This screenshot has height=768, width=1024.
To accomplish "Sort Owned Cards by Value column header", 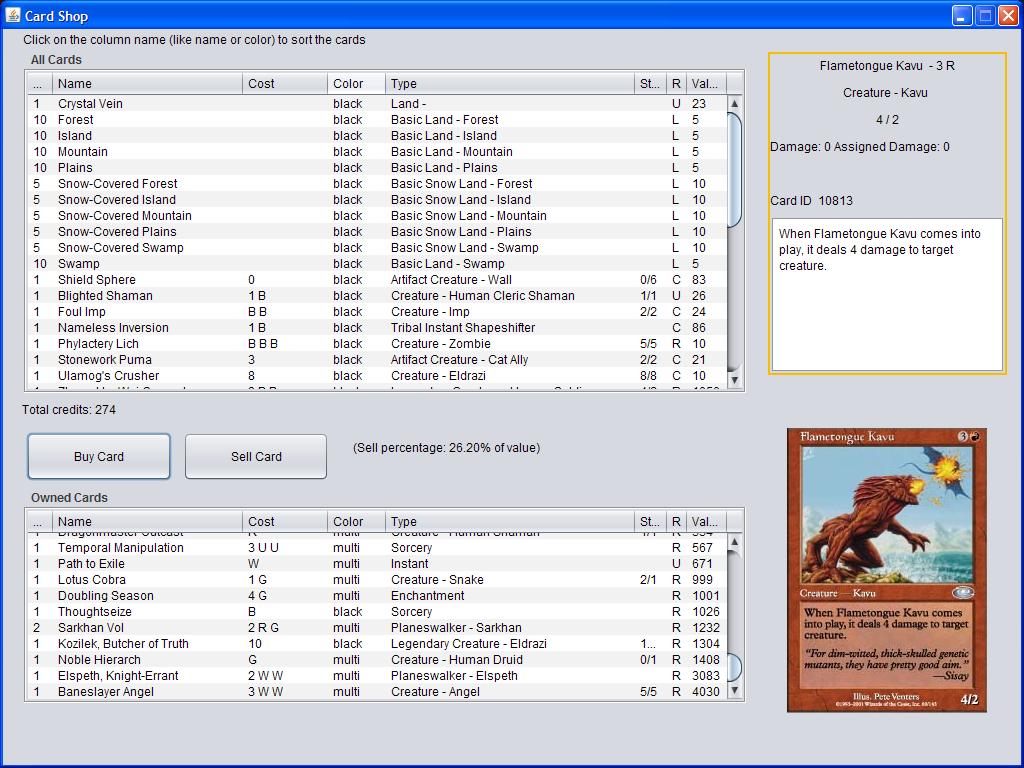I will (704, 522).
